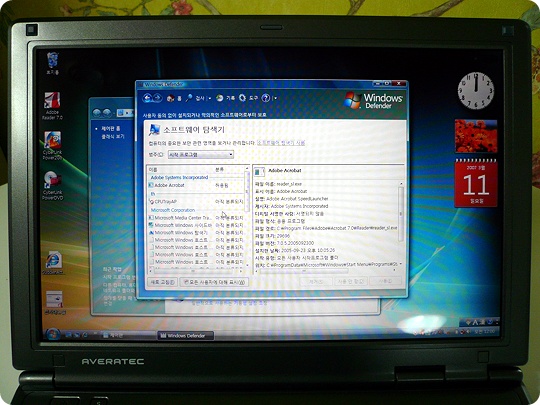Switch to the 제어판 taskbar button
This screenshot has width=540, height=405.
tap(127, 335)
